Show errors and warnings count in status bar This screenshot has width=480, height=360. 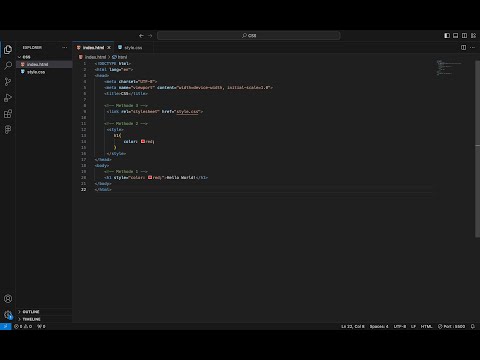[x=23, y=326]
